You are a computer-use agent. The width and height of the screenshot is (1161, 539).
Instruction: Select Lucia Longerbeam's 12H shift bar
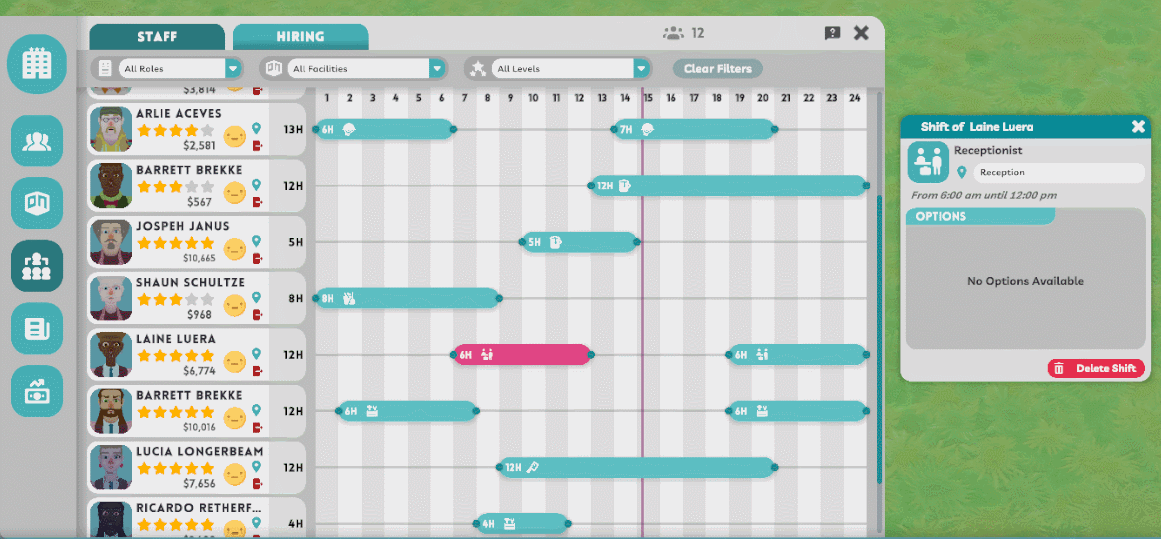636,467
